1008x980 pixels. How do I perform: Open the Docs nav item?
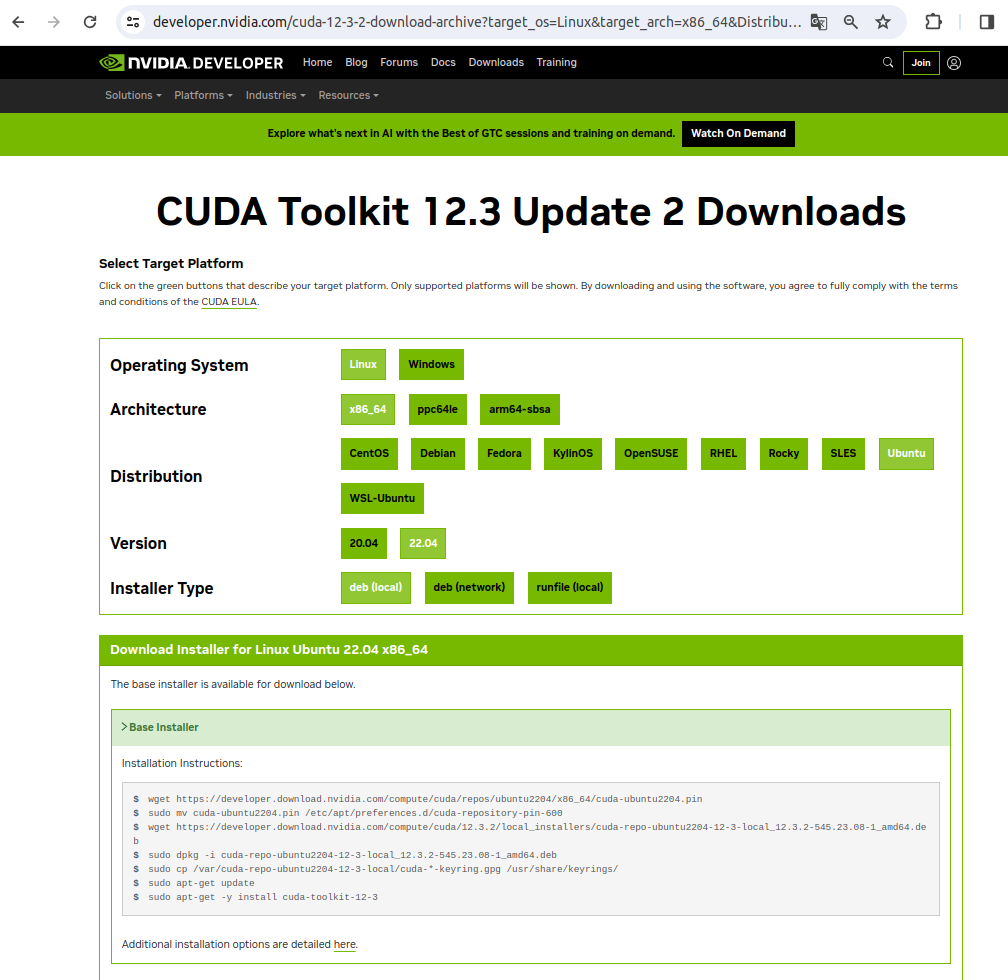443,62
